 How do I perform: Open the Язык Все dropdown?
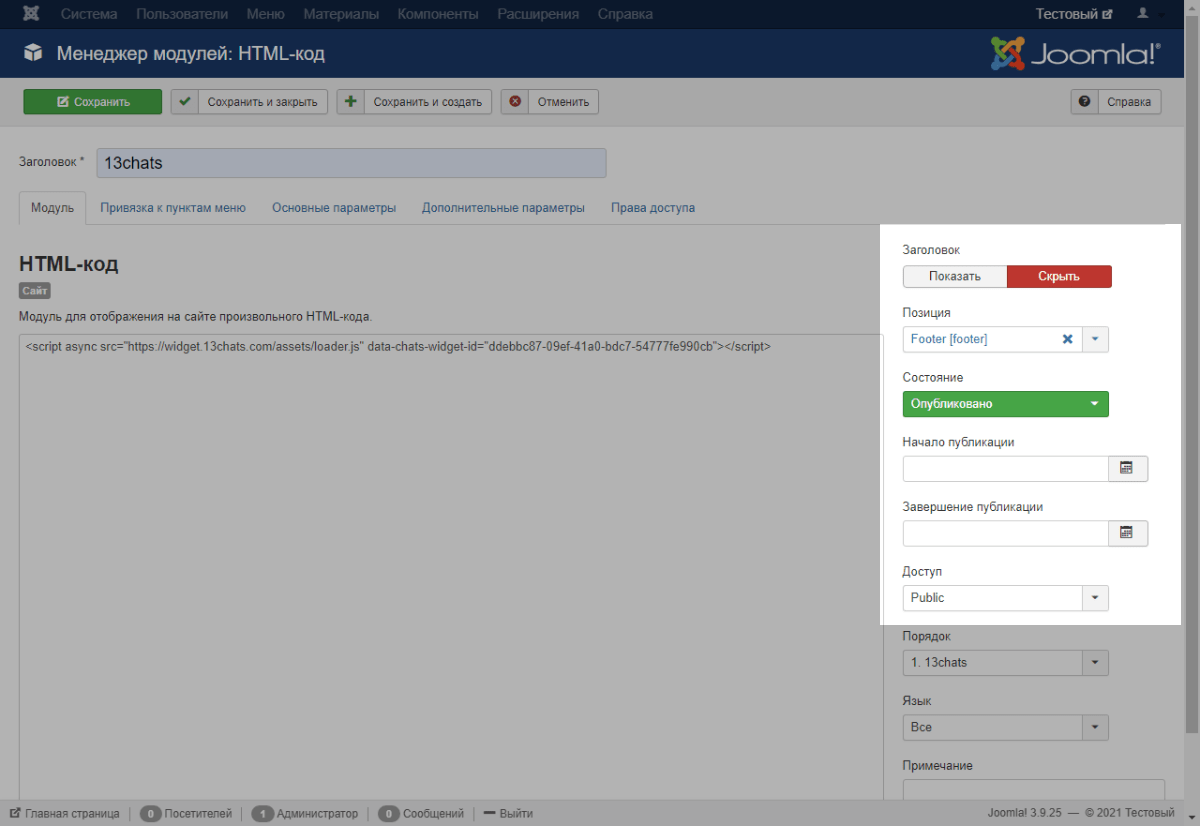[x=1005, y=727]
